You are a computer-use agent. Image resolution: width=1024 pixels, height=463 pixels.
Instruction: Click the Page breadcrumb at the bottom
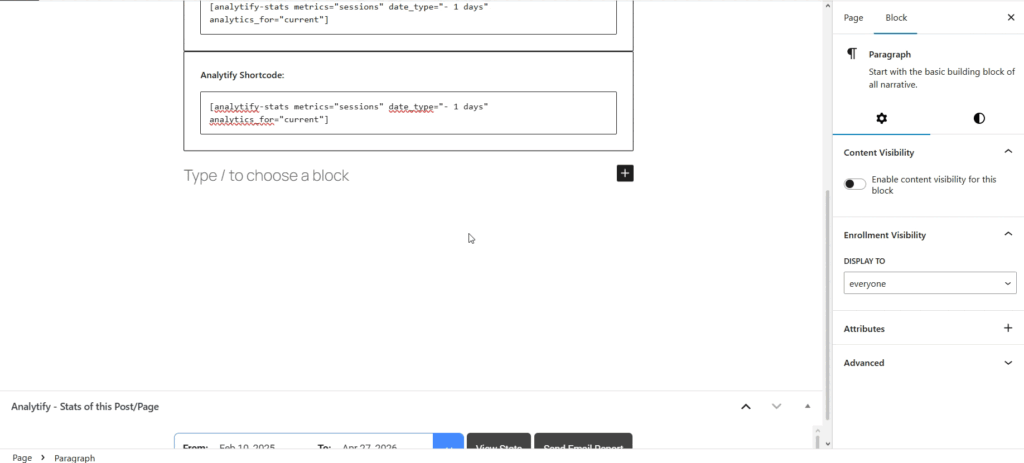(22, 458)
